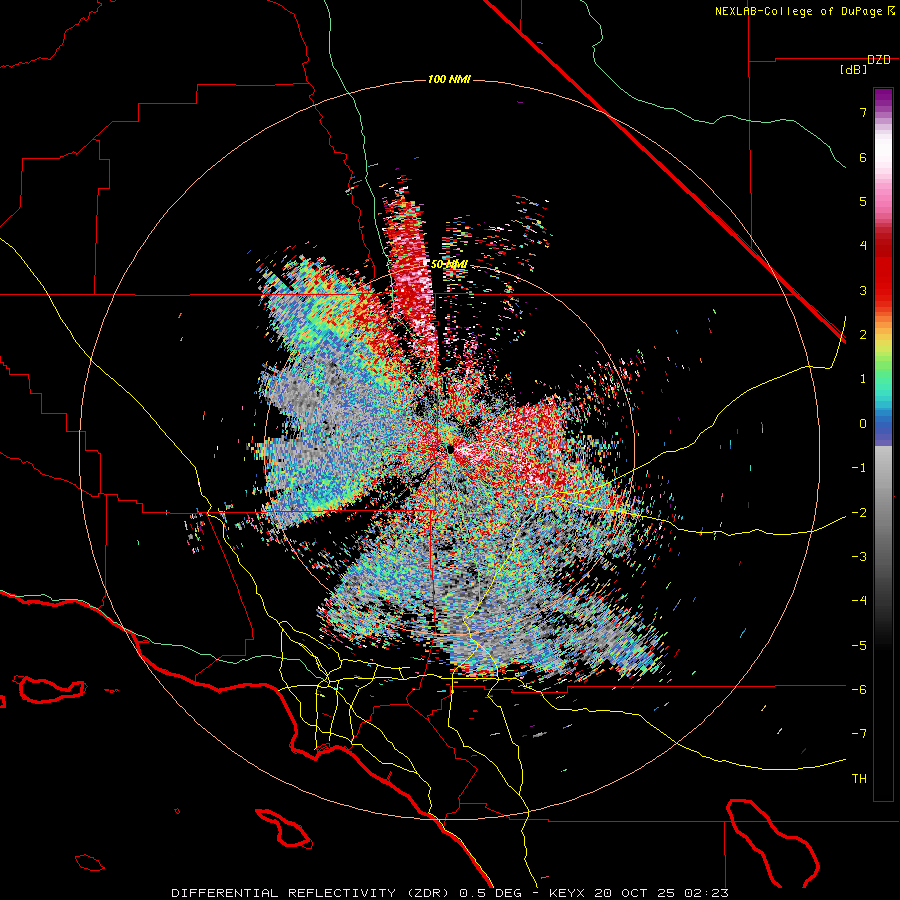This screenshot has width=900, height=900.
Task: Click the -4 value on color scale
Action: (x=859, y=600)
